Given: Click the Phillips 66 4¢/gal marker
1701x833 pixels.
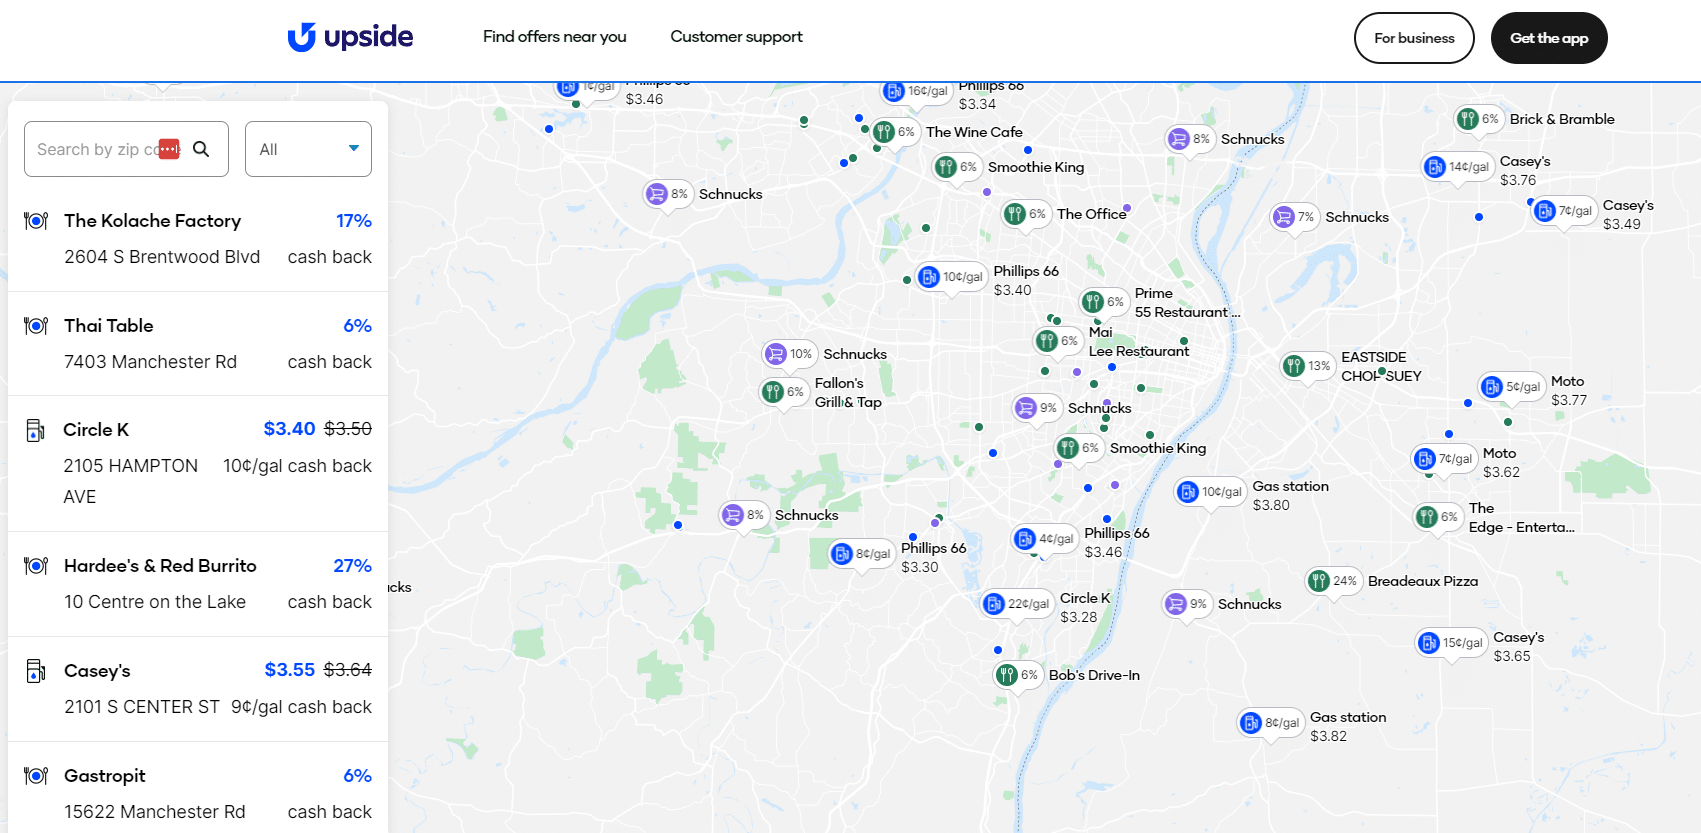Looking at the screenshot, I should click(x=1045, y=539).
